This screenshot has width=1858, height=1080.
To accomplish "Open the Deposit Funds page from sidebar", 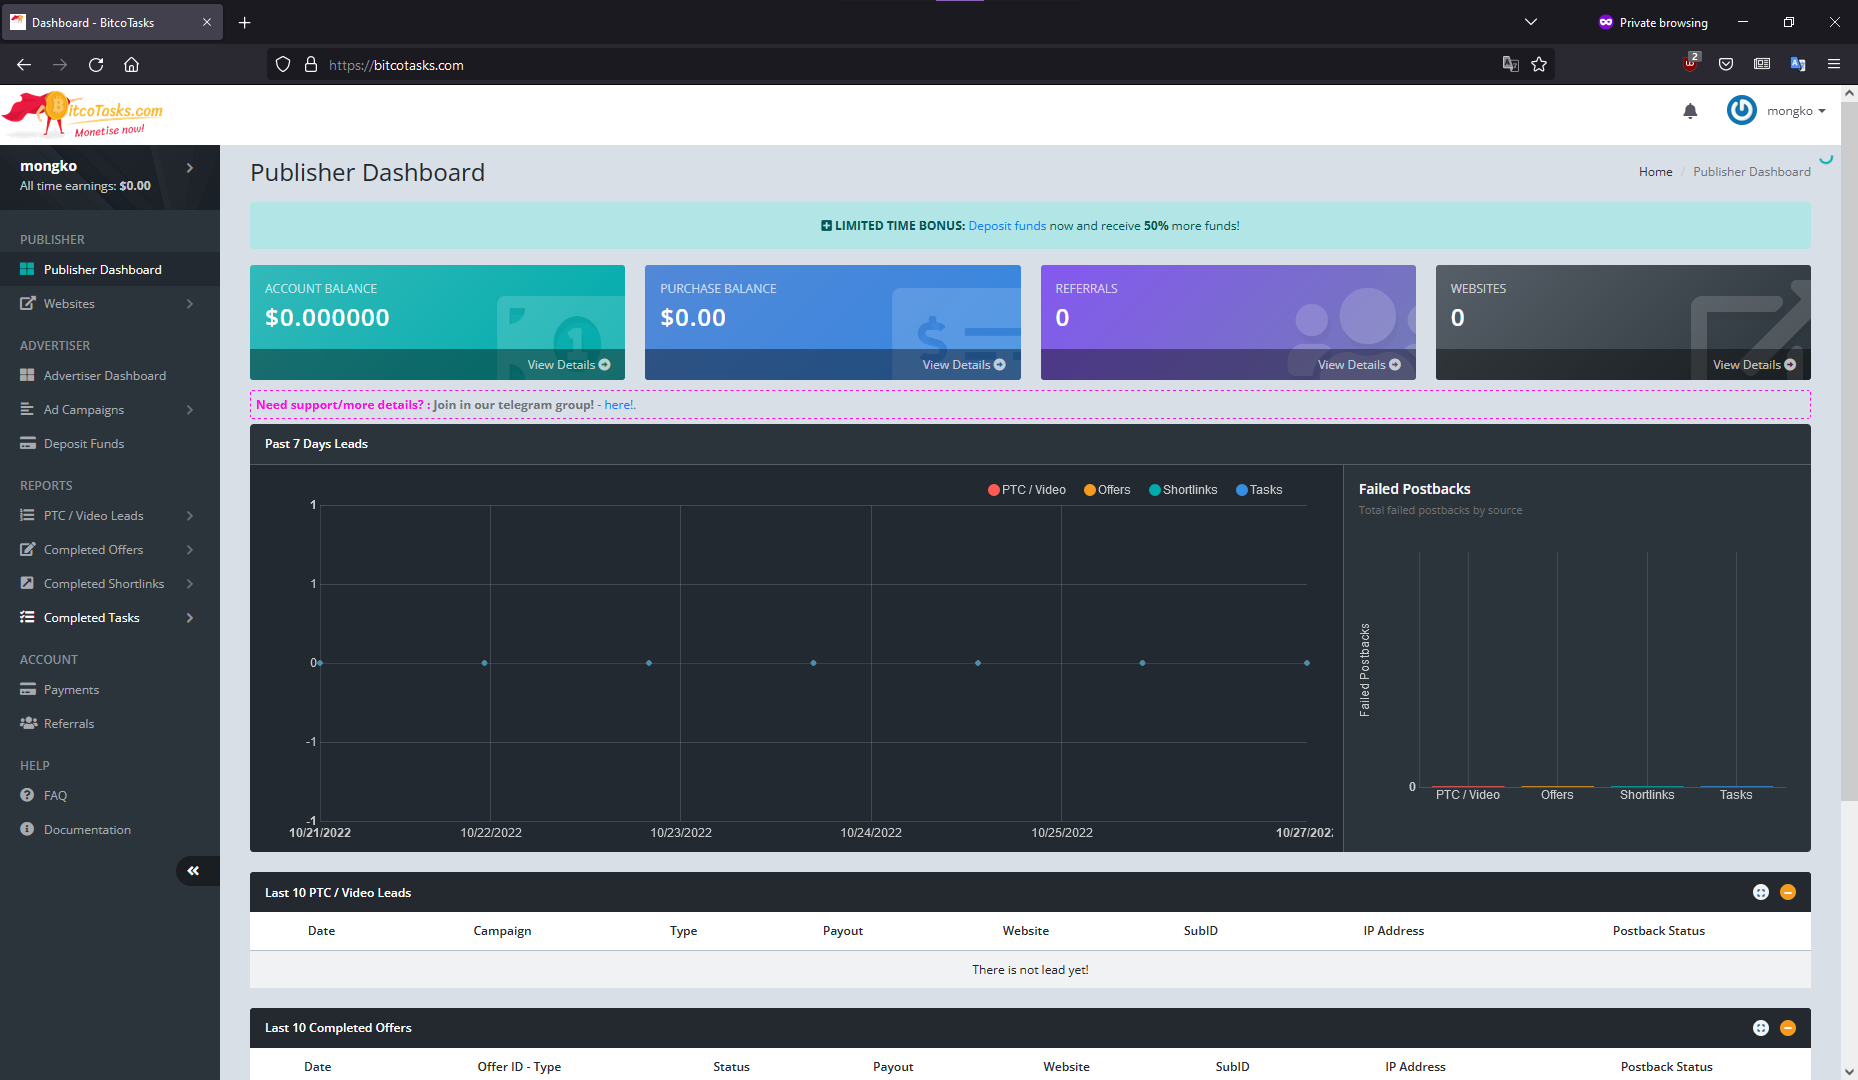I will tap(83, 443).
